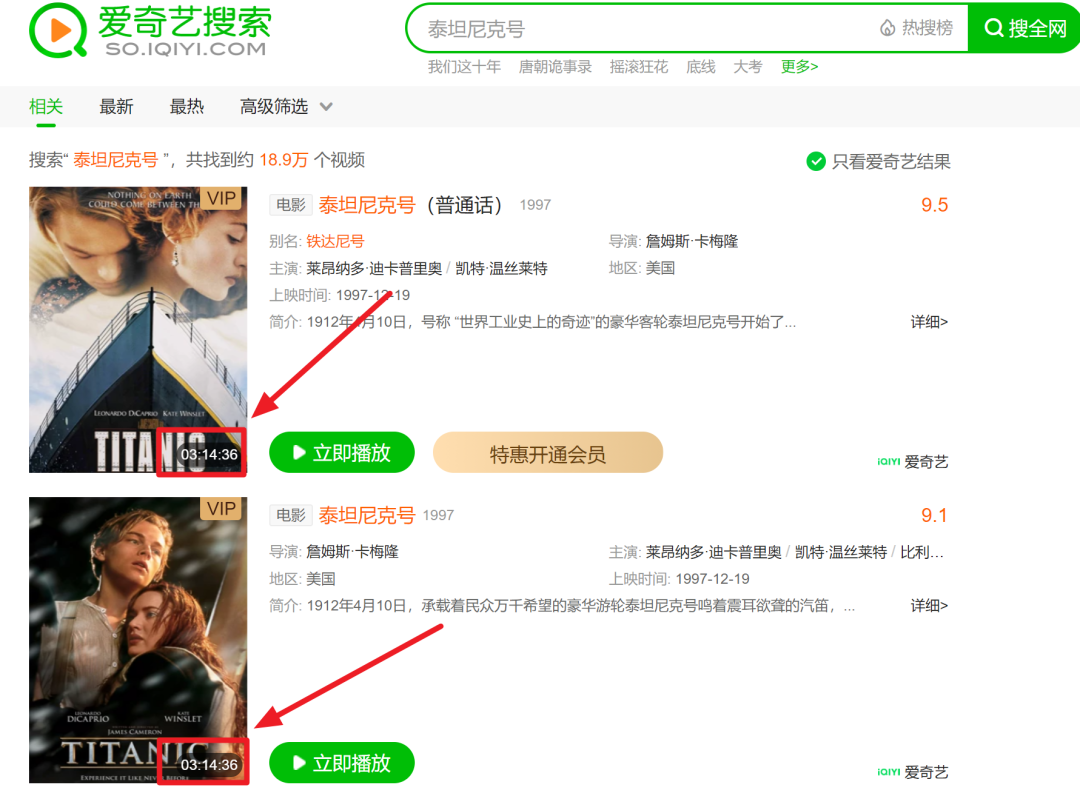Click the magnifier search-all-web button
The height and width of the screenshot is (799, 1080).
coord(1025,28)
